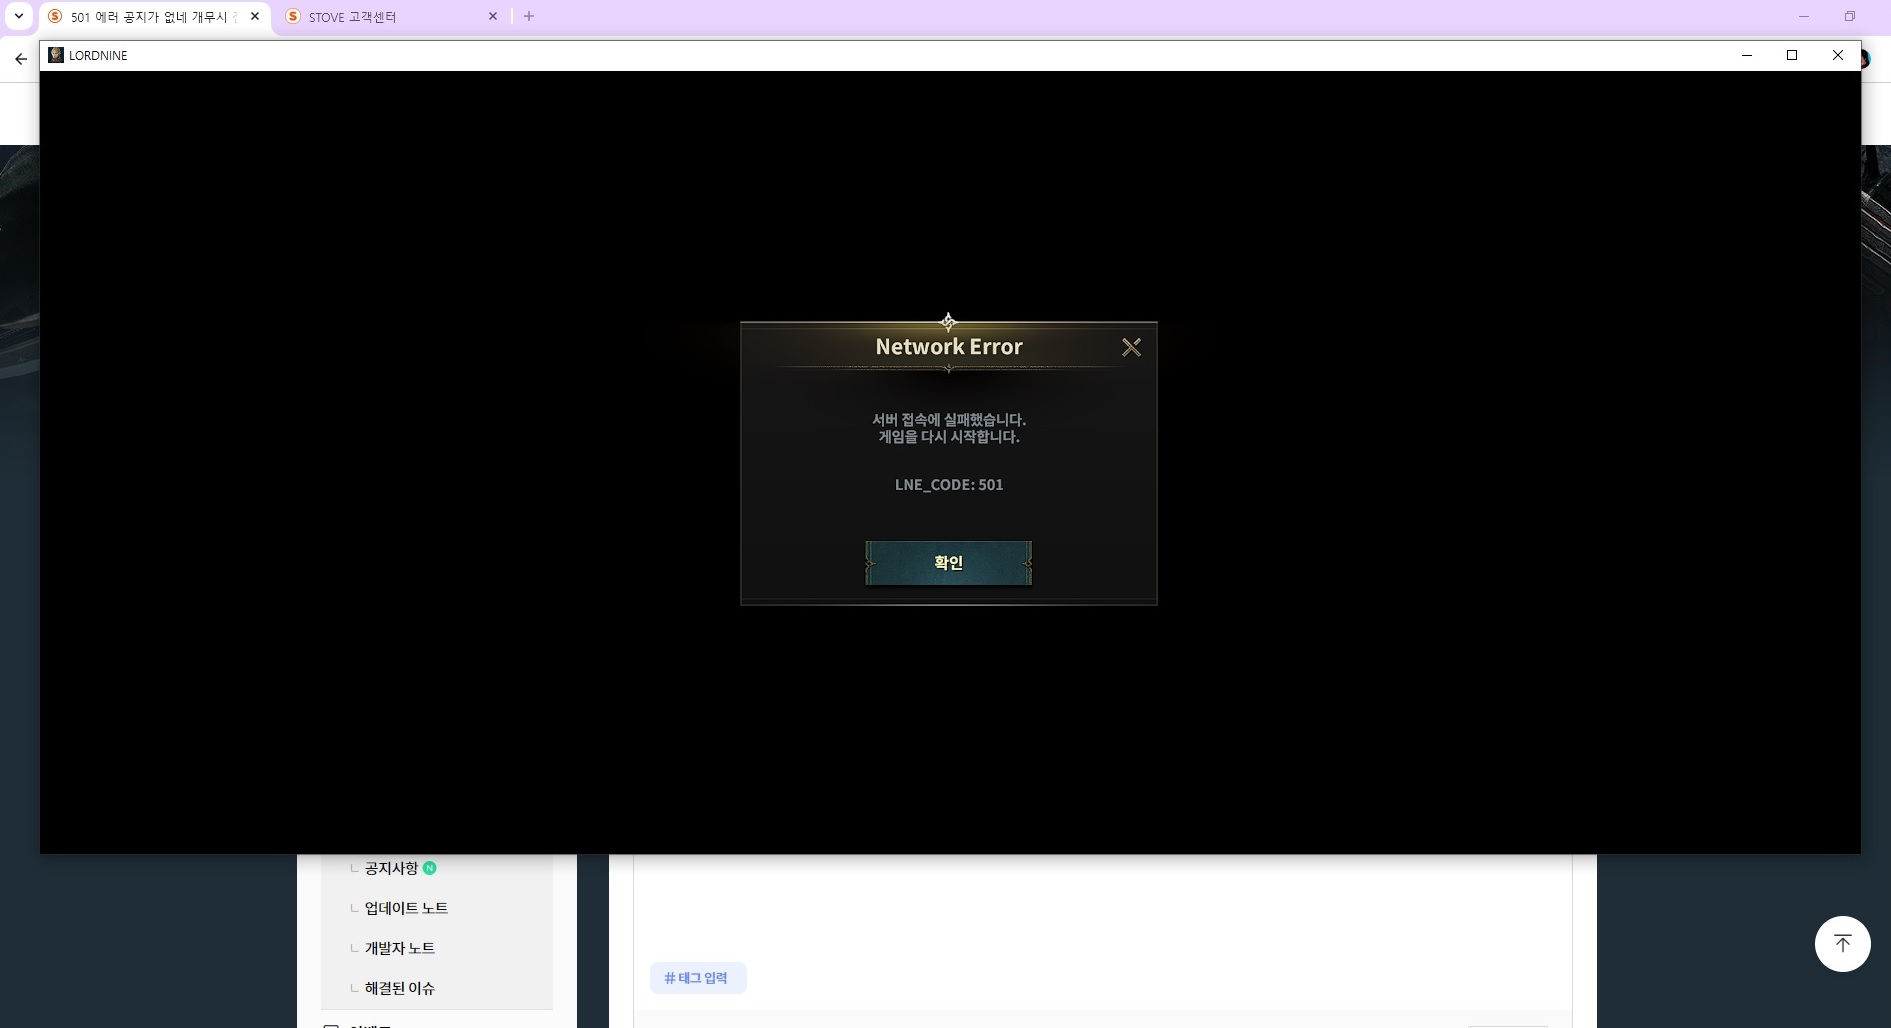Click the #태그 입력 tag field
Screen dimensions: 1891x1028
click(697, 978)
